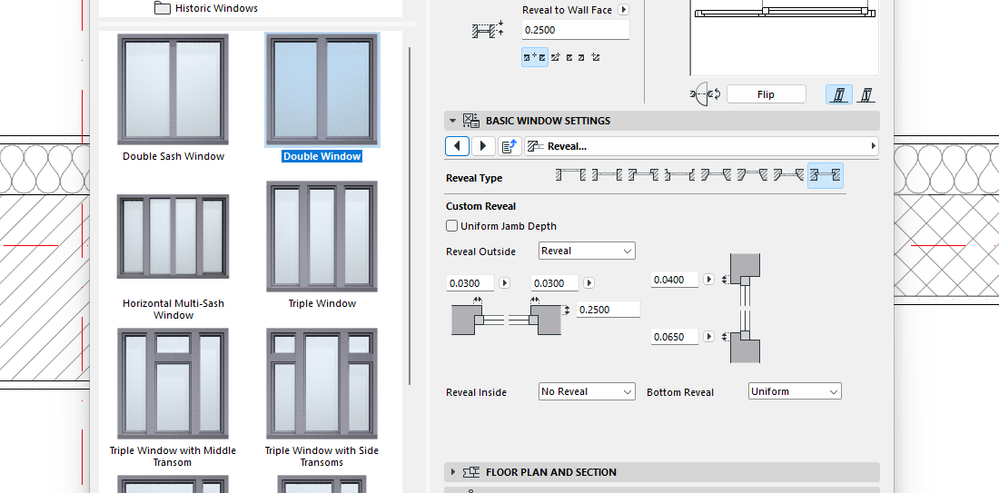Select the seventh Reveal Type icon
This screenshot has width=999, height=493.
pyautogui.click(x=789, y=175)
